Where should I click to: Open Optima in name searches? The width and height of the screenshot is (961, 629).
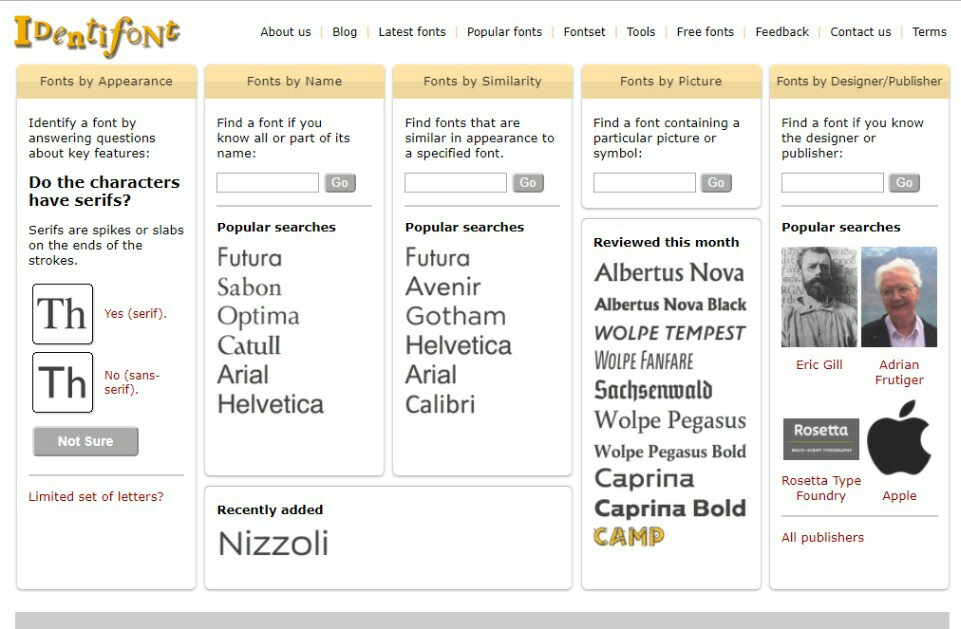tap(258, 317)
